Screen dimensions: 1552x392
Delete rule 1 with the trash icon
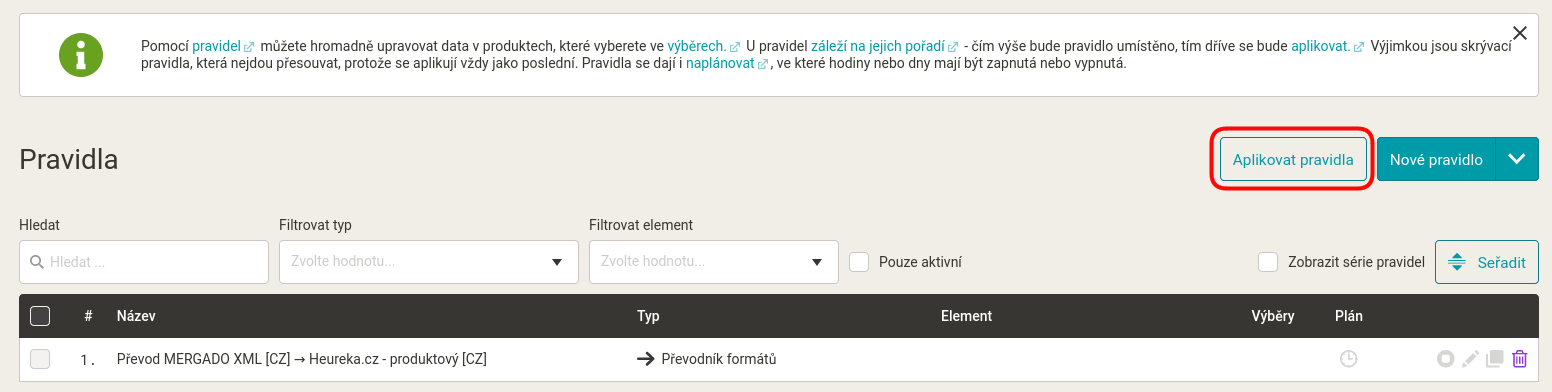tap(1520, 359)
